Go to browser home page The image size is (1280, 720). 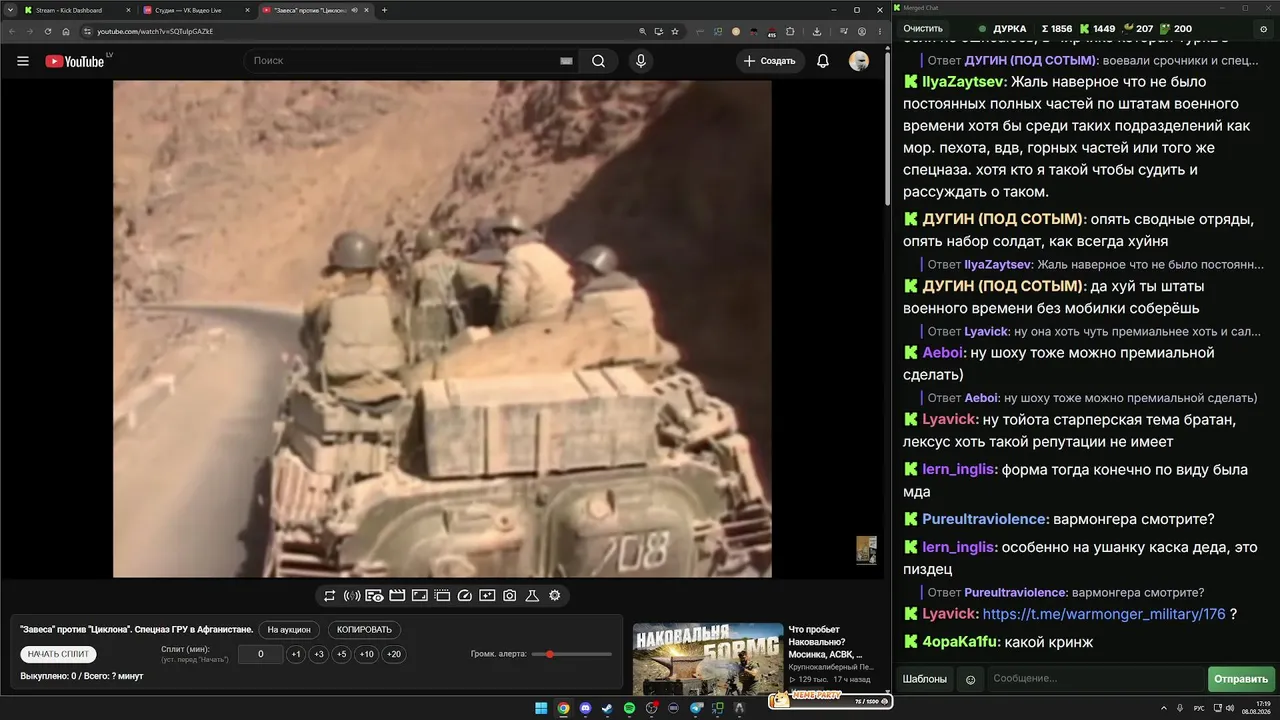[66, 31]
